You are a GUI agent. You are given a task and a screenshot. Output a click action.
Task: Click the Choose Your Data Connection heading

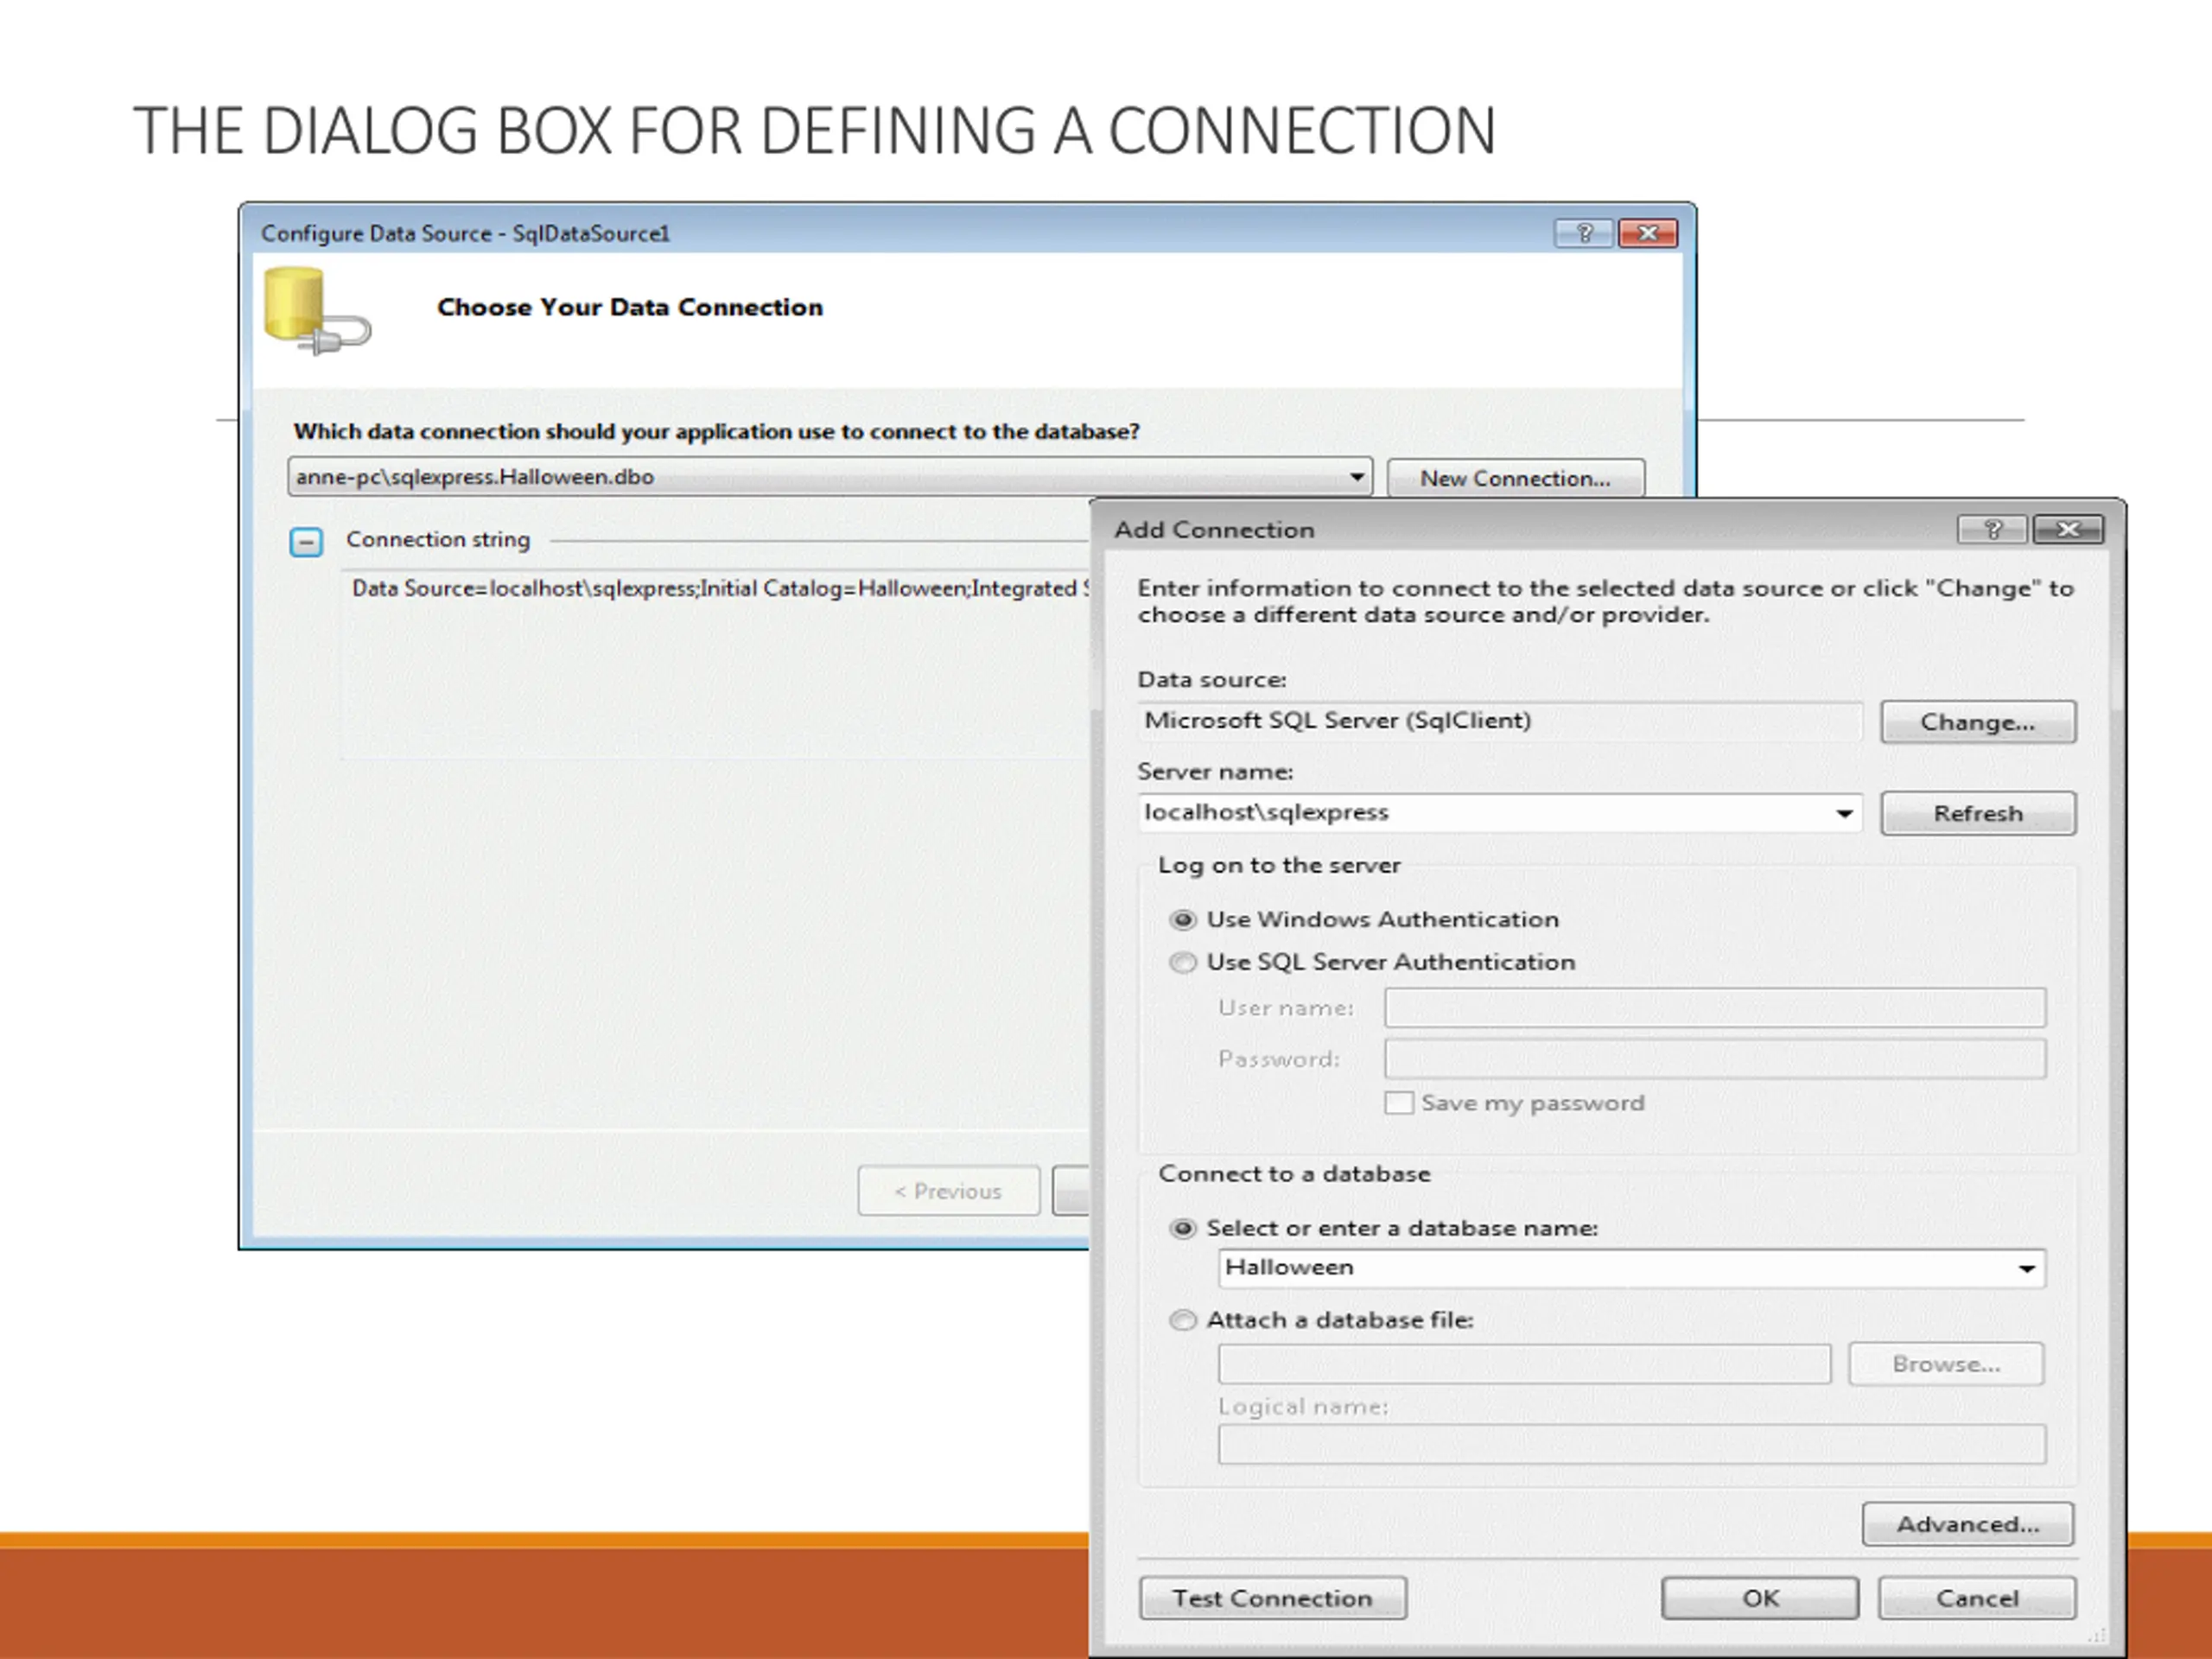tap(630, 307)
